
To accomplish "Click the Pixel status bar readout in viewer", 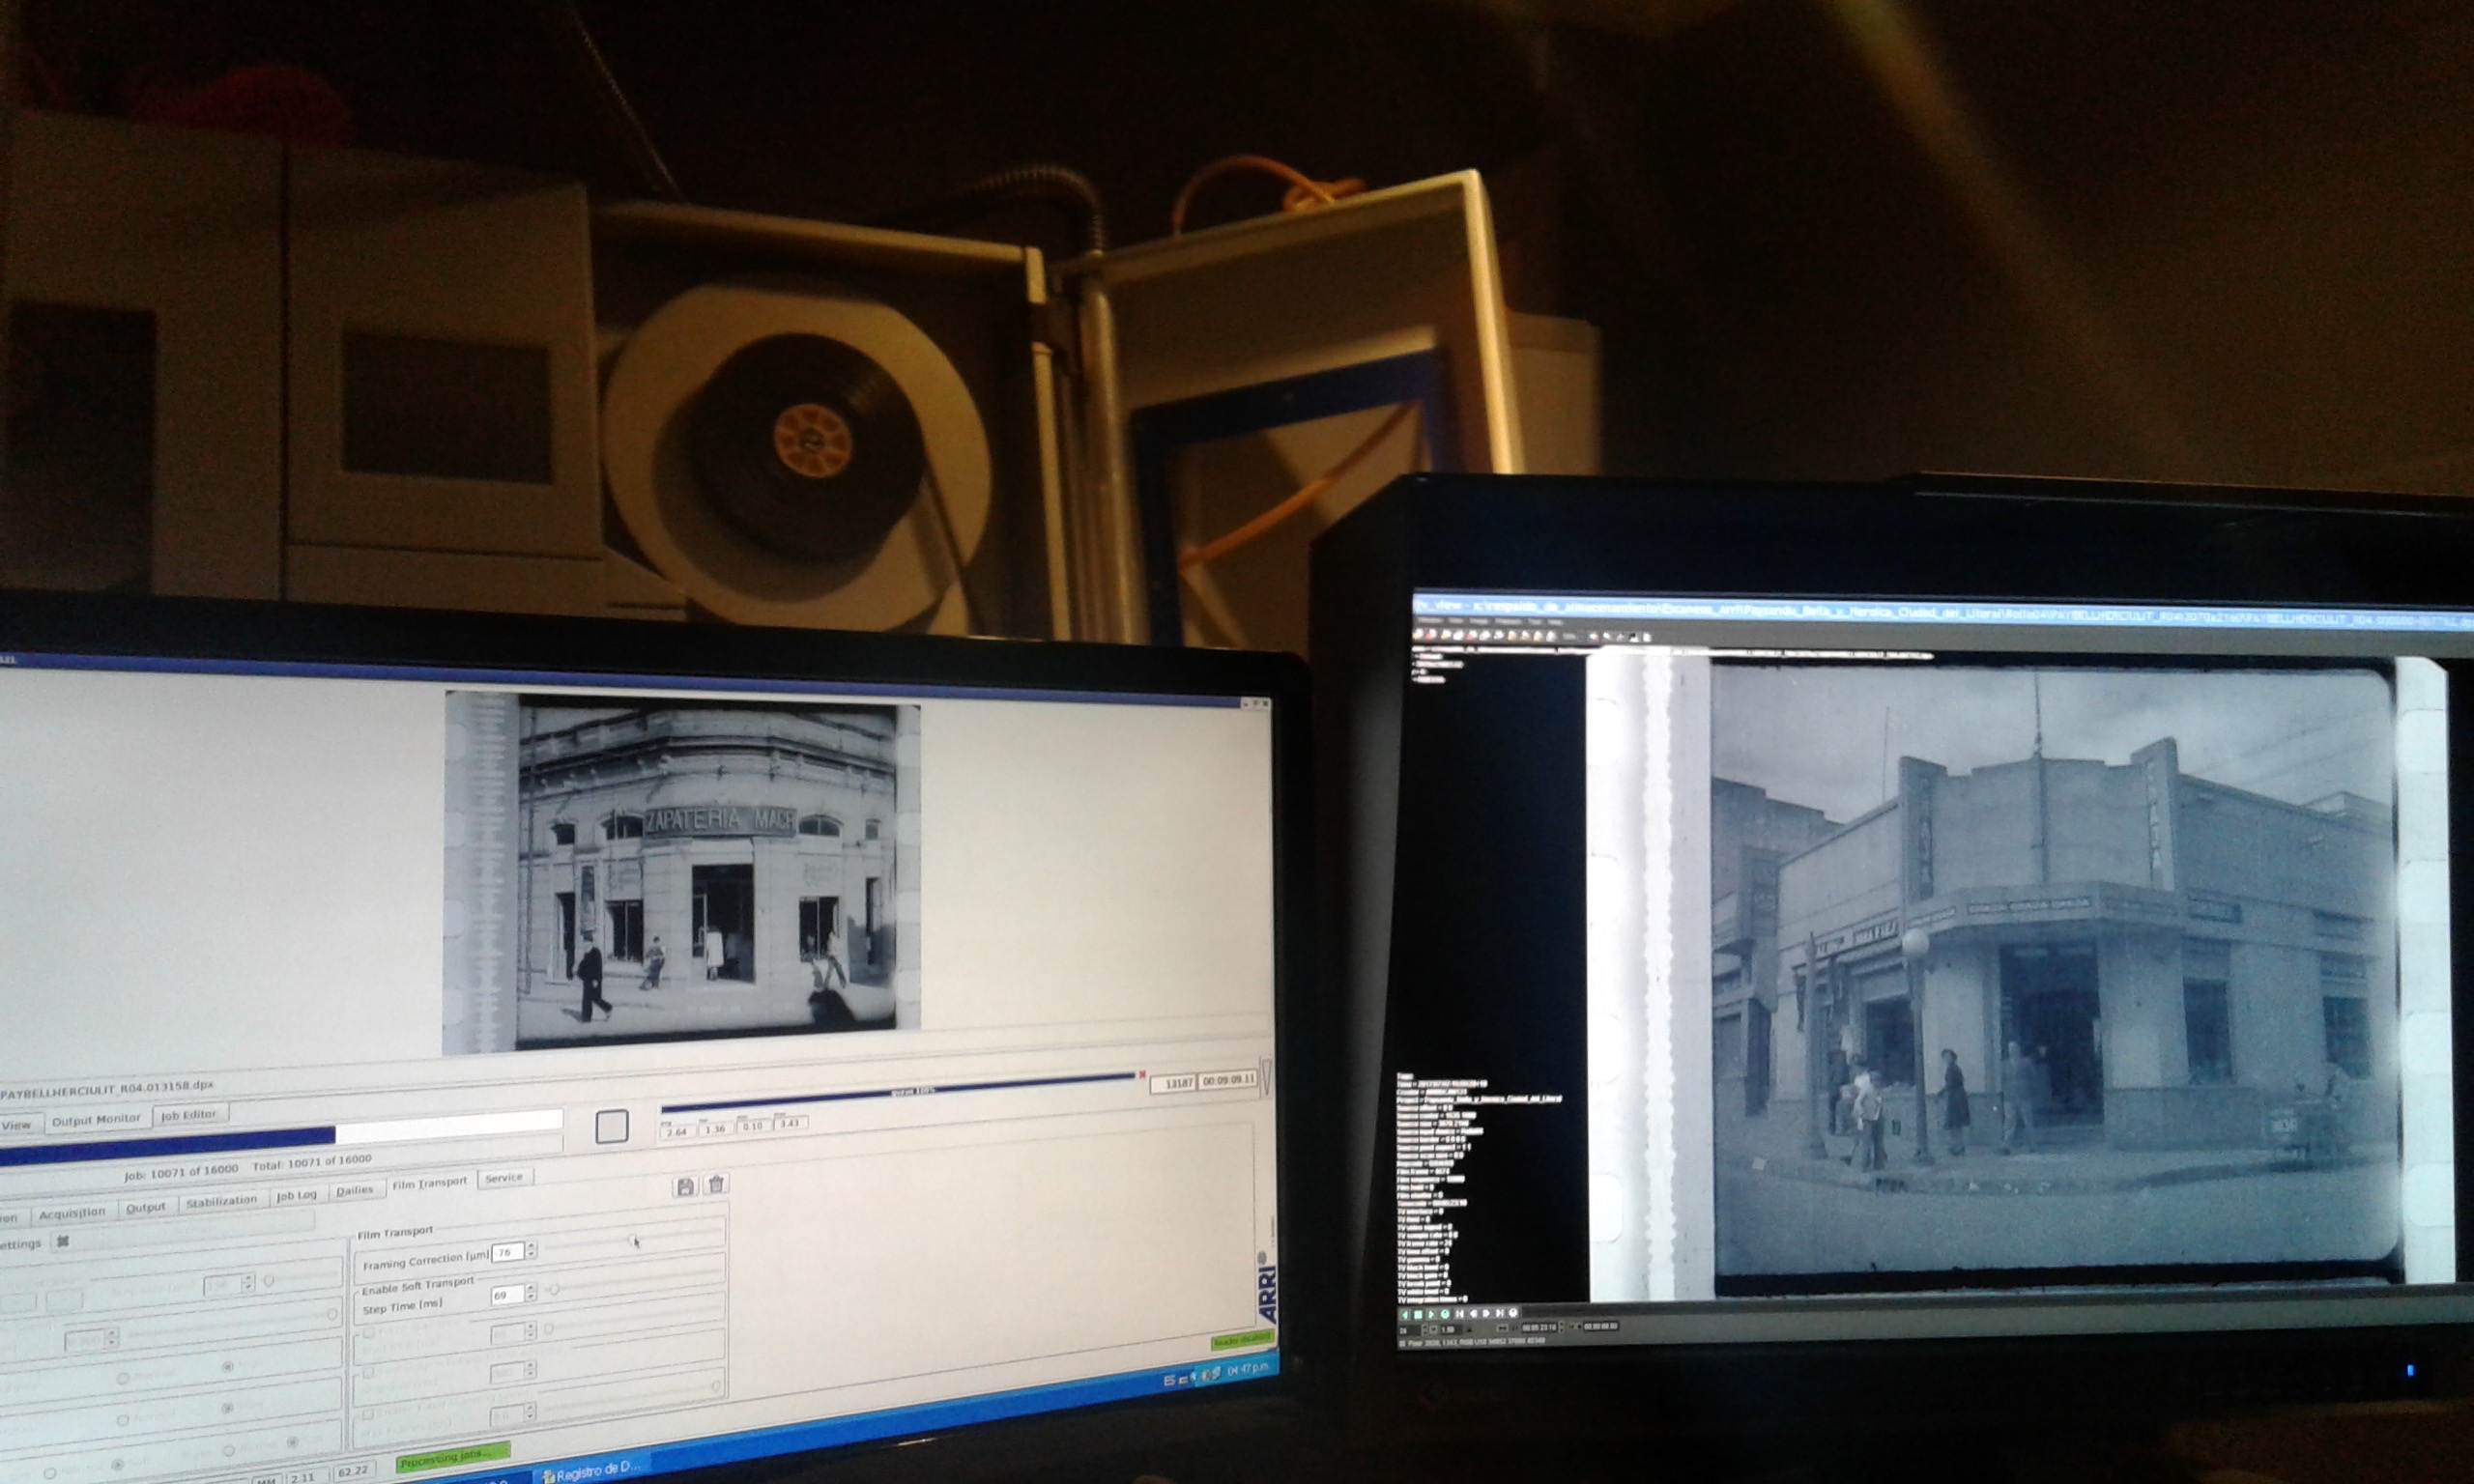I will (x=1475, y=1342).
